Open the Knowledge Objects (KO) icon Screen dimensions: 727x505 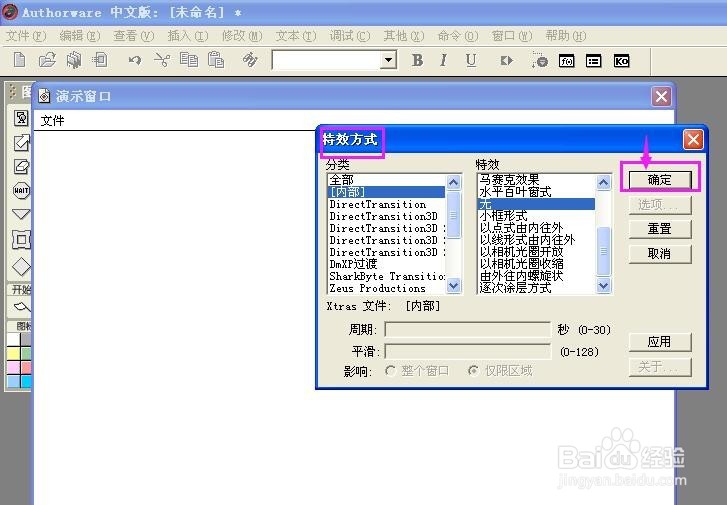coord(621,61)
